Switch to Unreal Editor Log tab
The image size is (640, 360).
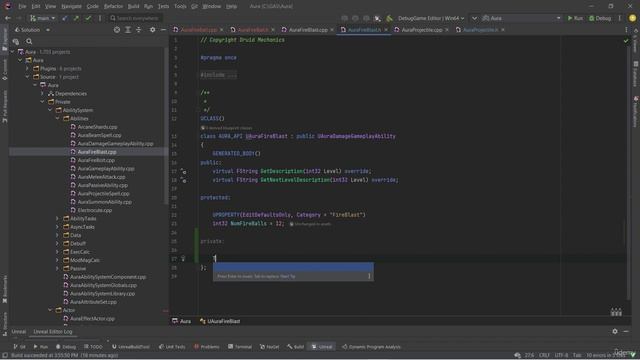pyautogui.click(x=53, y=332)
